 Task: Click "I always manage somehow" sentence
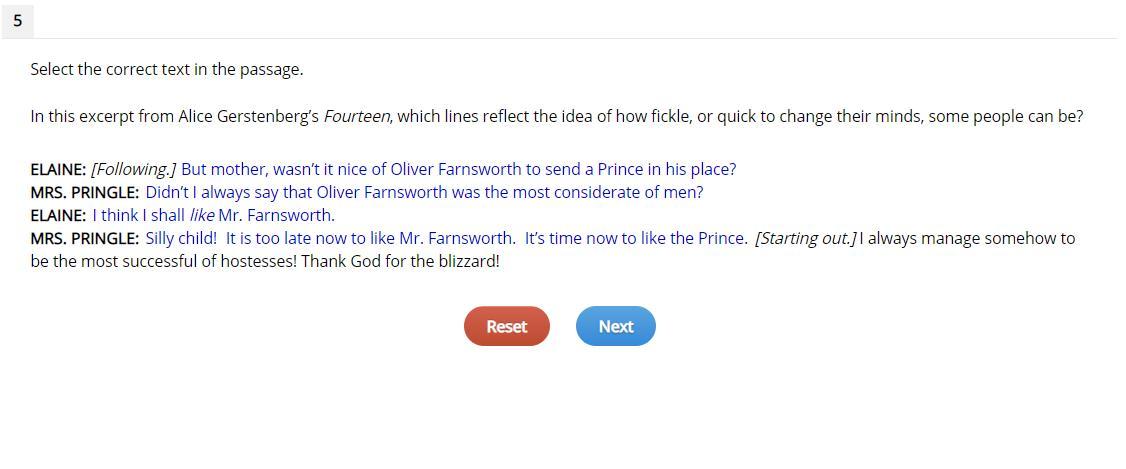click(966, 238)
